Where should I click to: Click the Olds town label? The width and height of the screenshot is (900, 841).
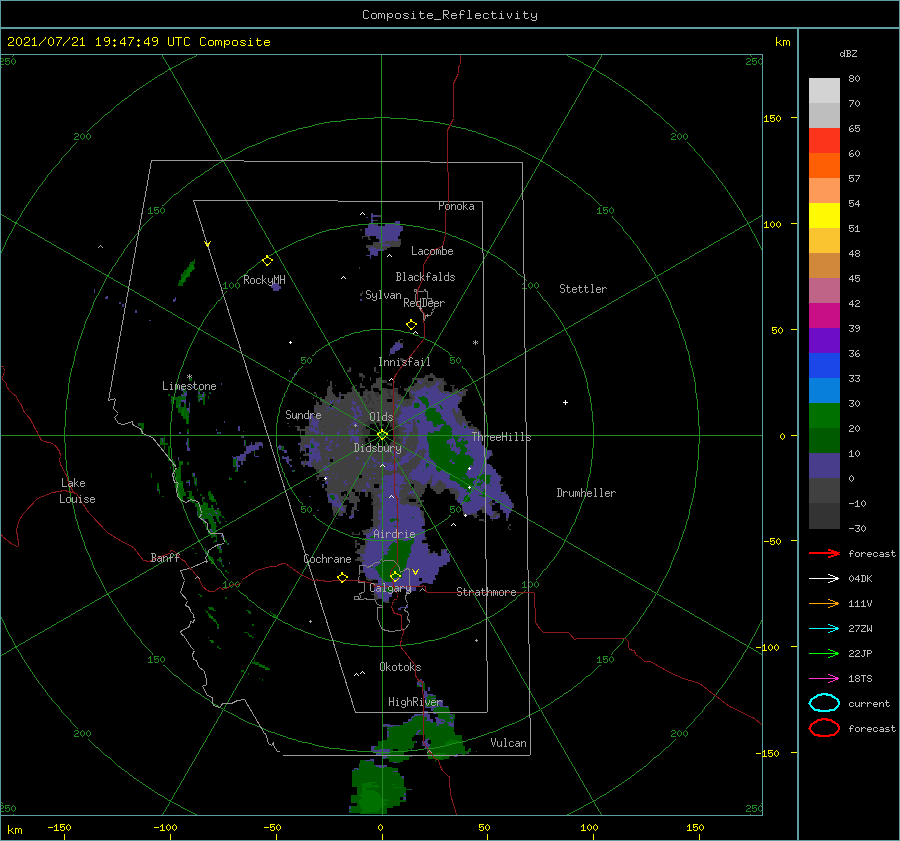[381, 417]
